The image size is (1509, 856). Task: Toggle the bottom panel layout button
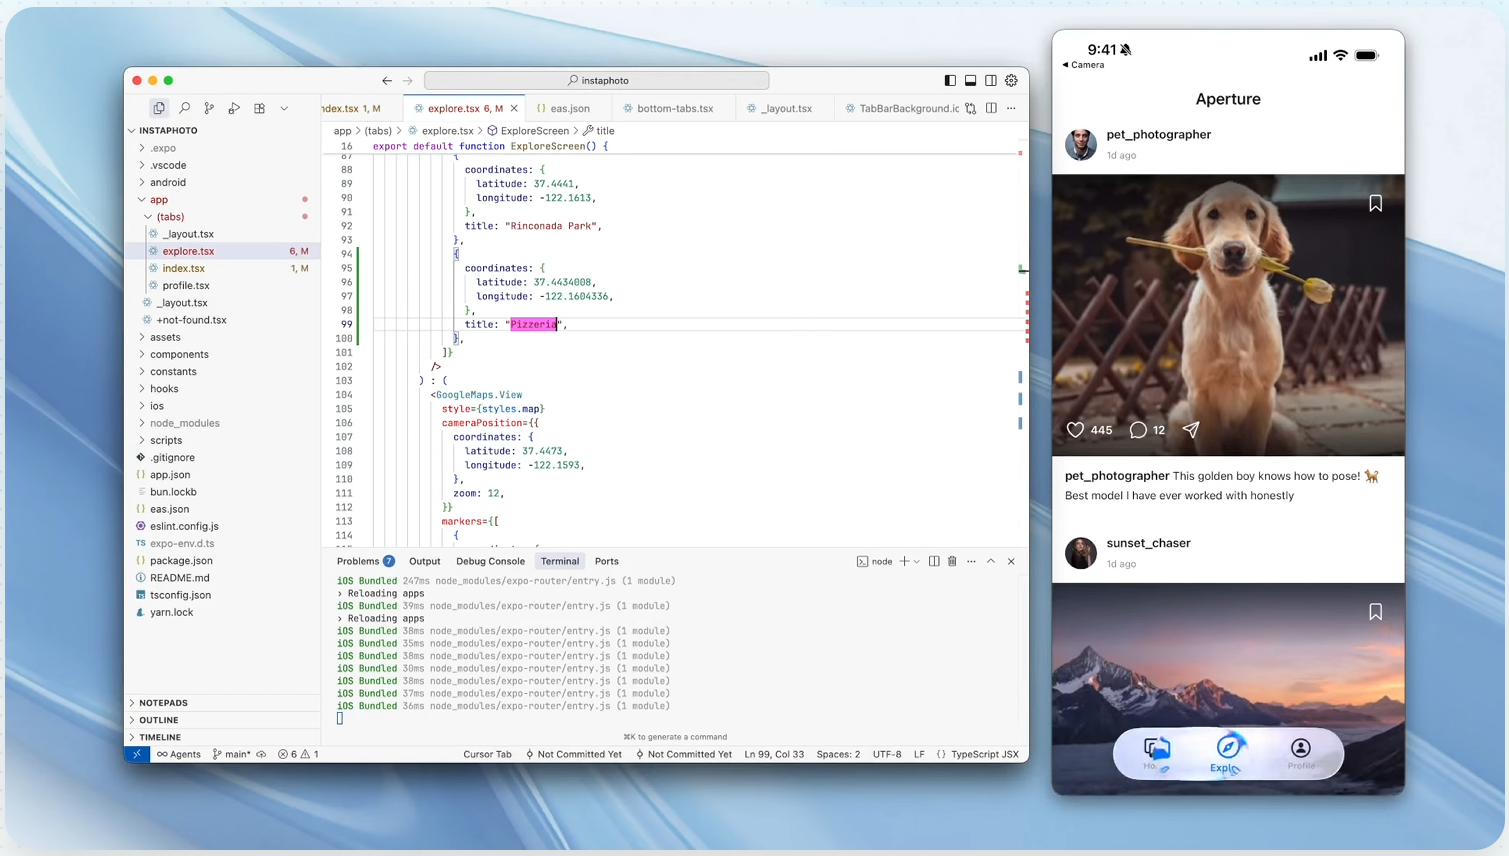[970, 80]
